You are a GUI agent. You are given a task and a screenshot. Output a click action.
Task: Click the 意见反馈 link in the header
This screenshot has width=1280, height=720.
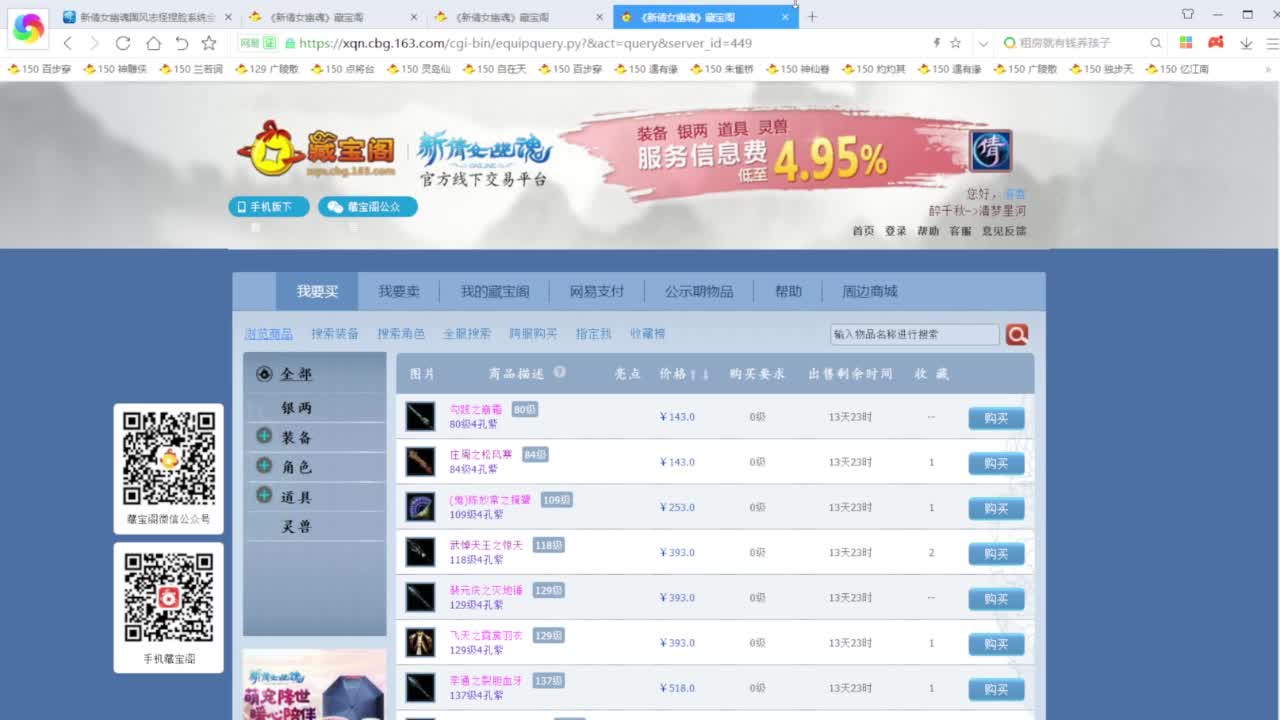(1003, 231)
